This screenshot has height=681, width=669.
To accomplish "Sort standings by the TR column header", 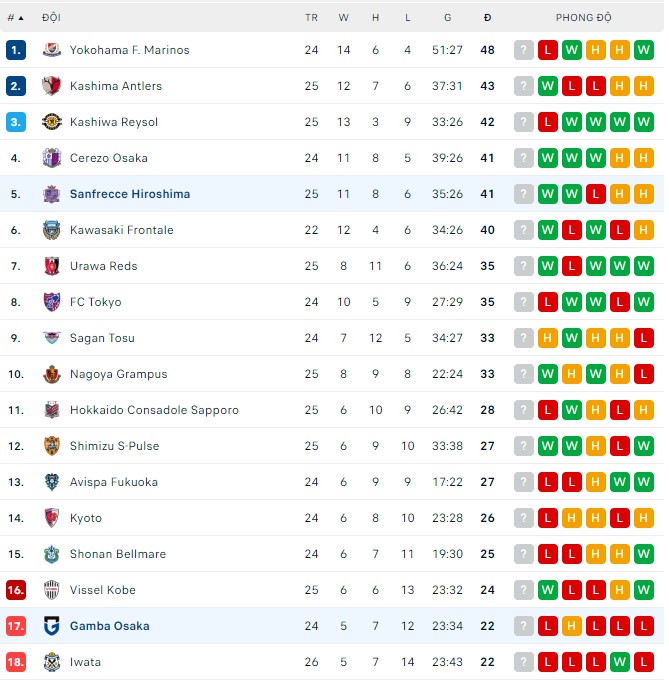I will pos(311,18).
